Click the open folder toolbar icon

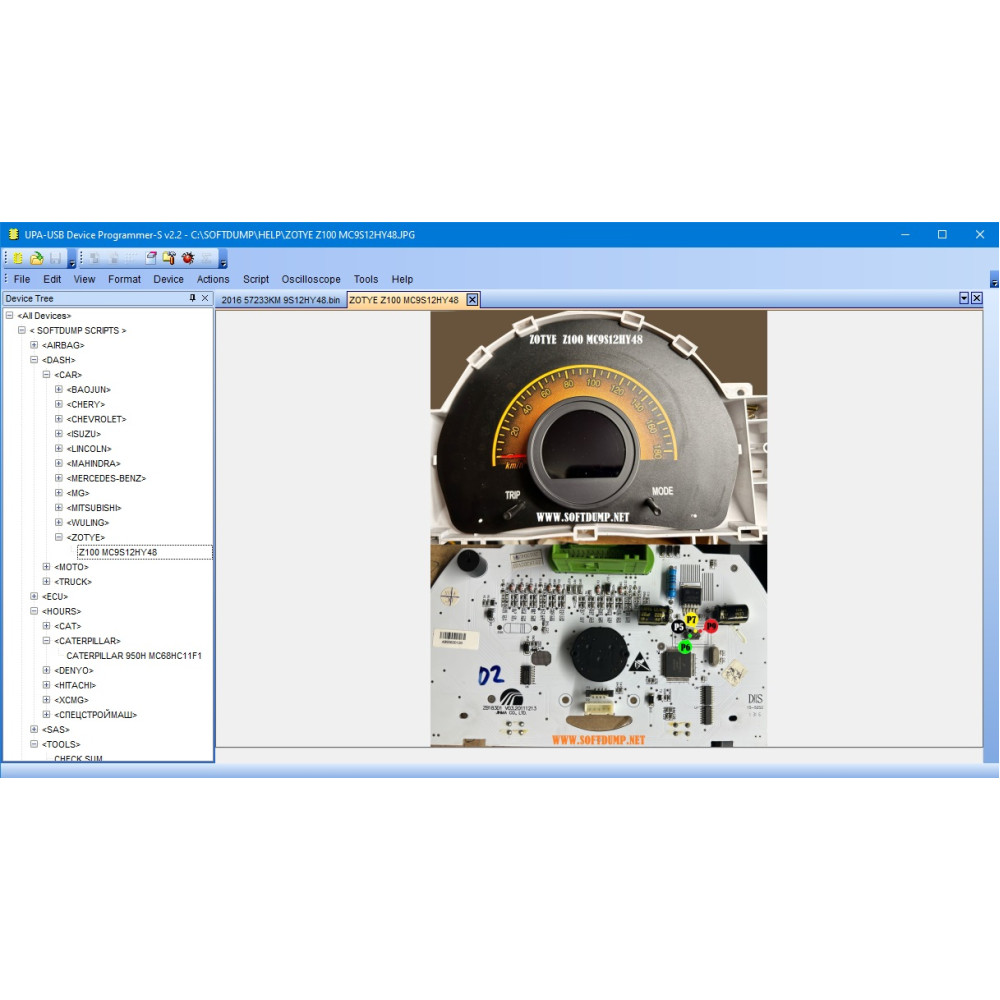(37, 258)
